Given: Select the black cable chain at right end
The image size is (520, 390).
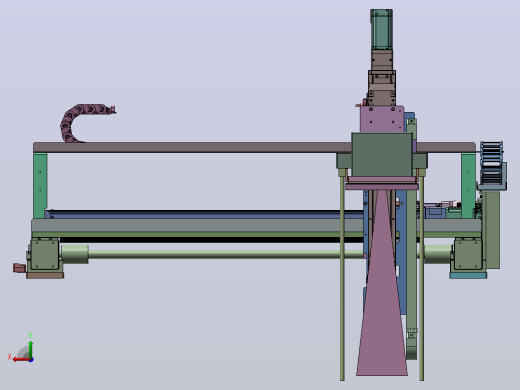Looking at the screenshot, I should point(492,163).
